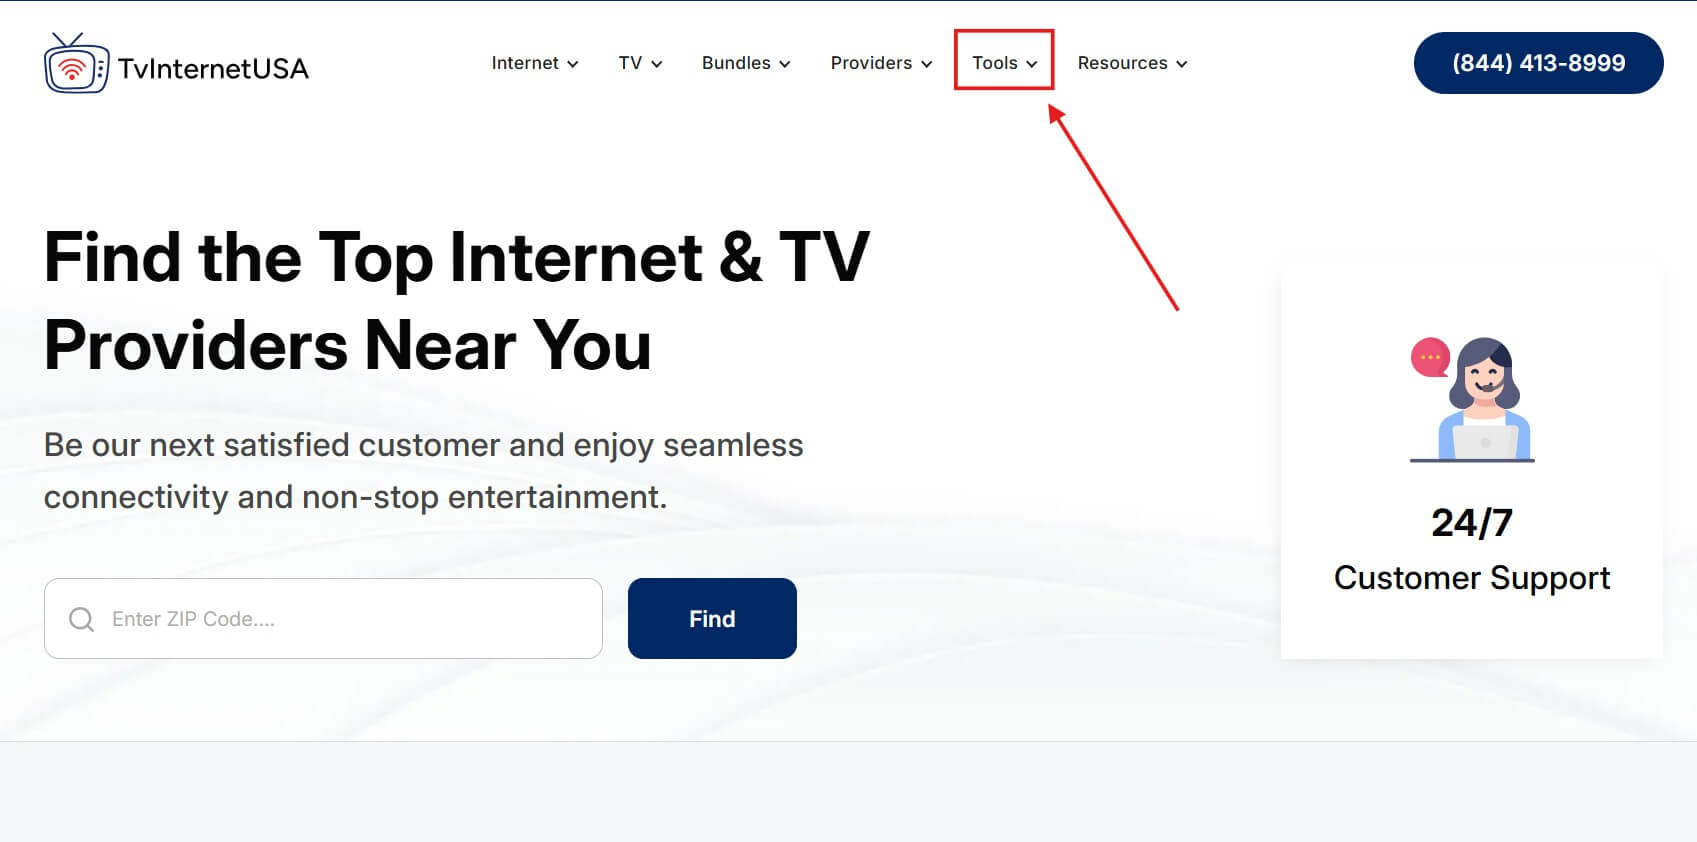This screenshot has height=842, width=1697.
Task: Select the Resources menu label
Action: tap(1122, 63)
